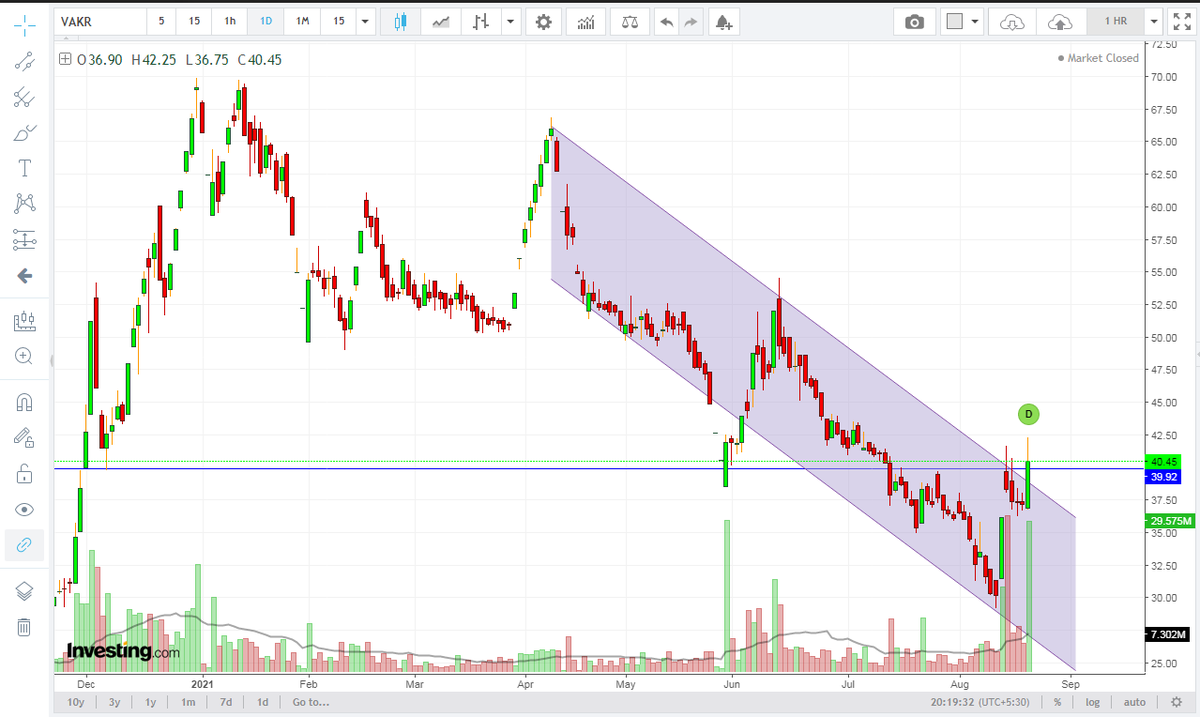
Task: Toggle lock all drawing tools
Action: [25, 474]
